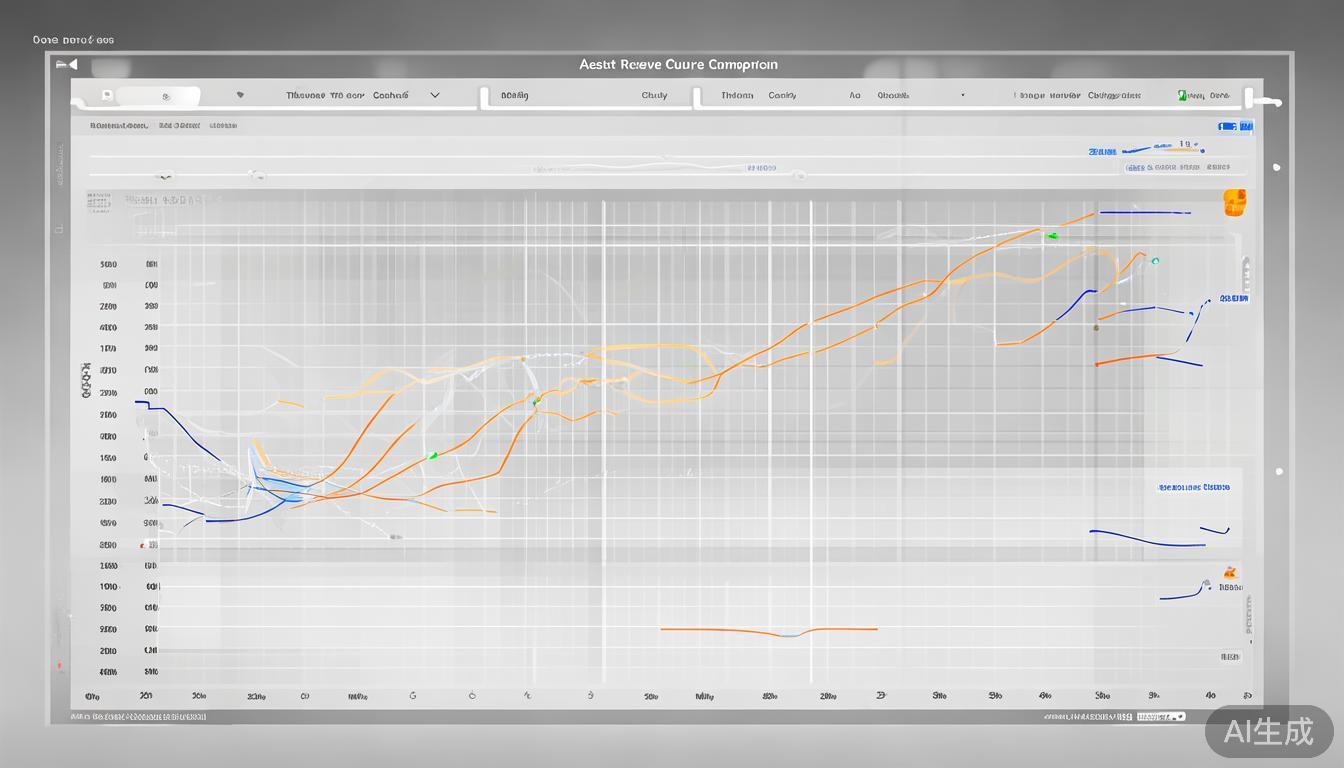This screenshot has width=1344, height=768.
Task: Click the small orange icon near bottom-right curve
Action: coord(1229,573)
